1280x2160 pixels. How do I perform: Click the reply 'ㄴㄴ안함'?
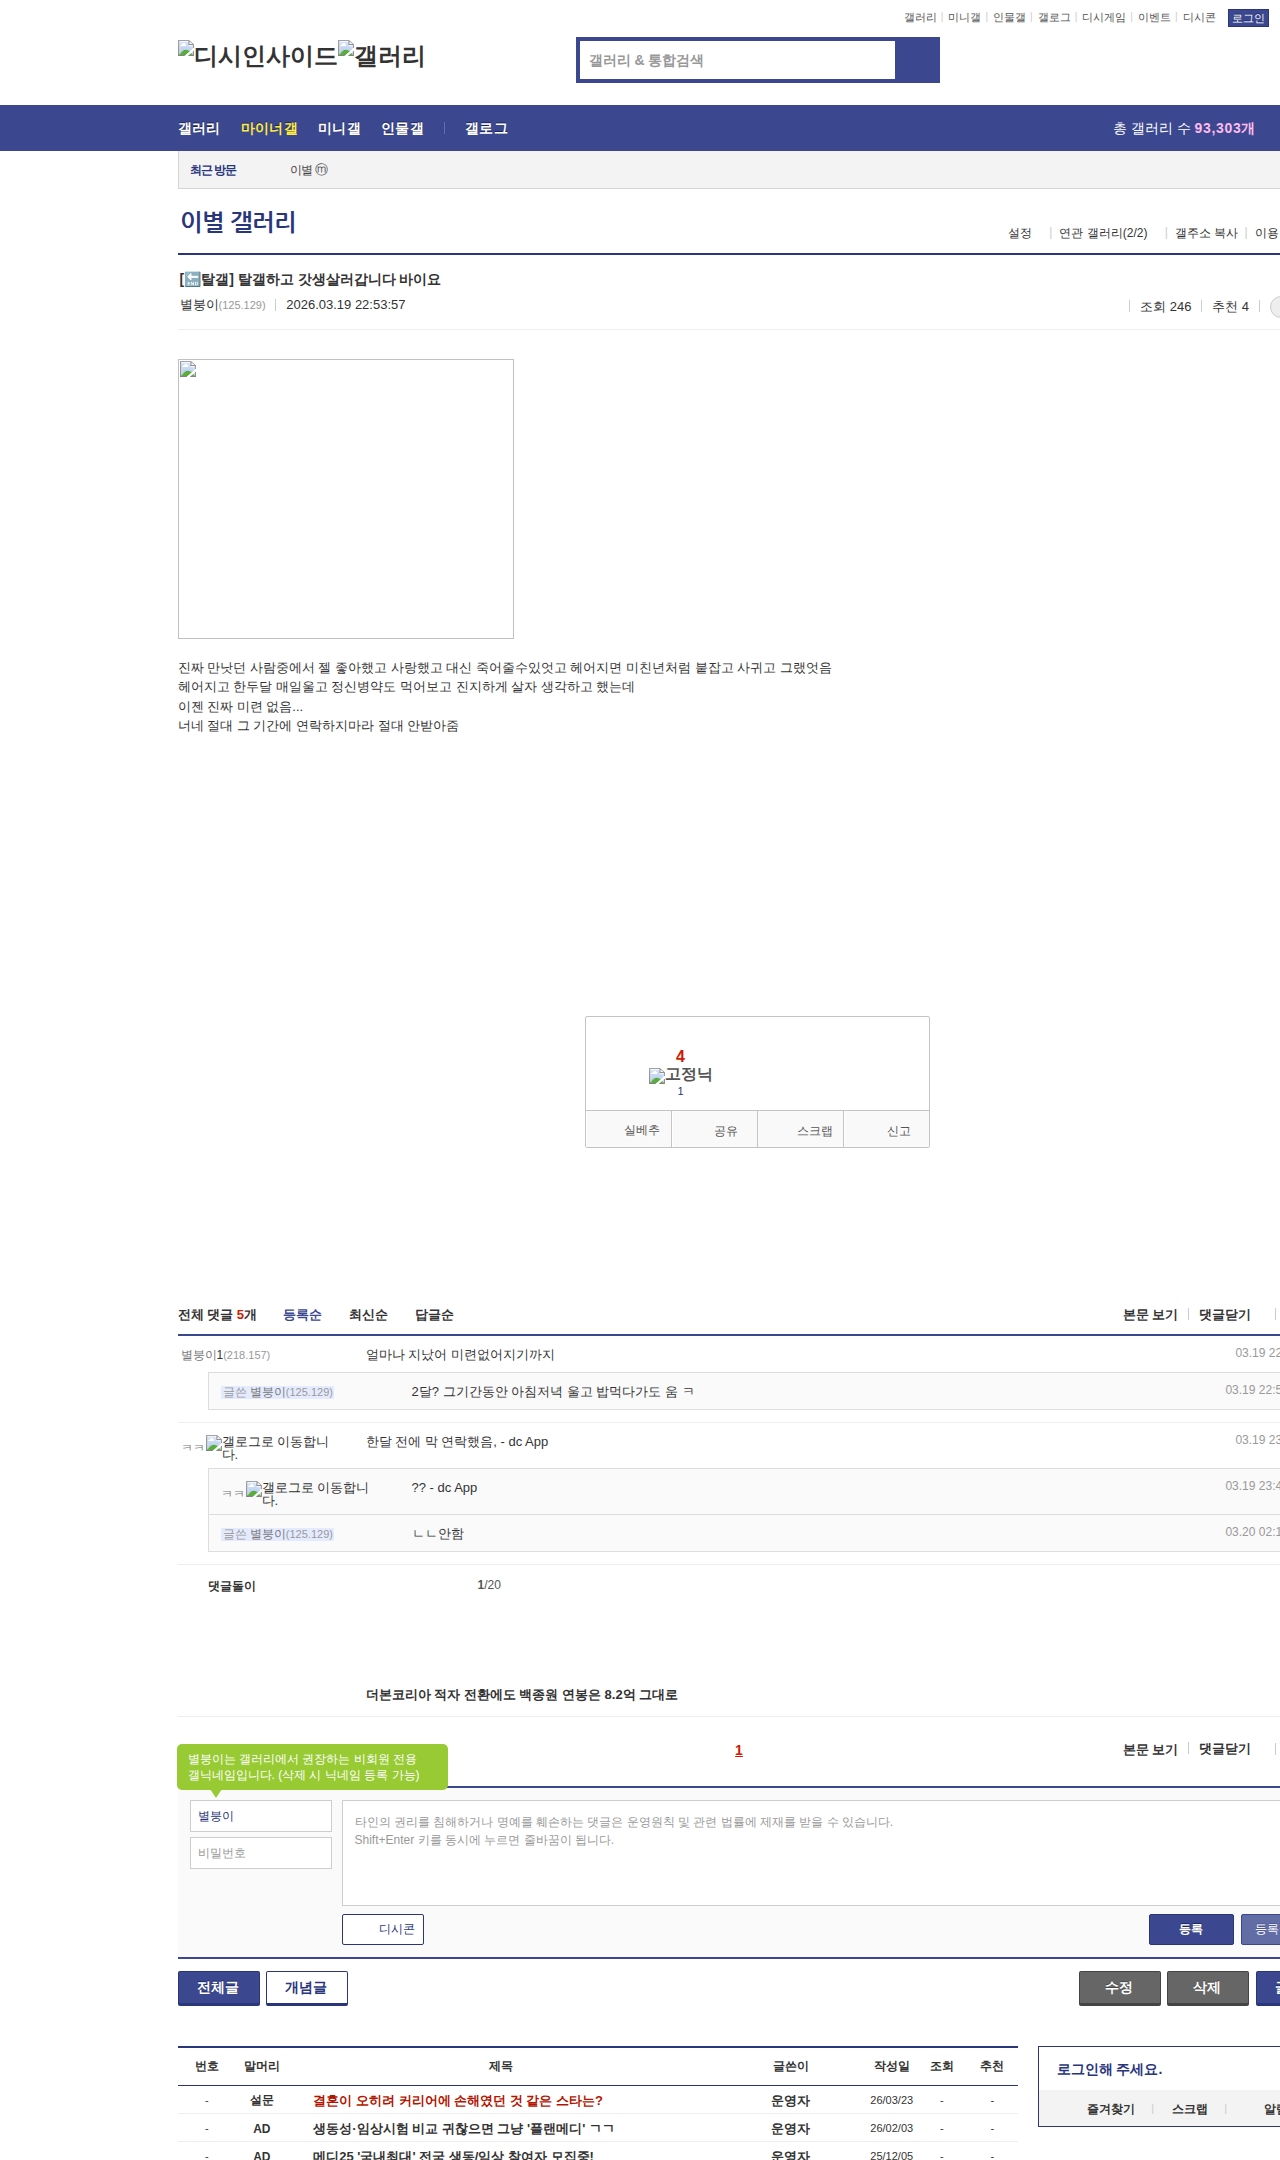(438, 1534)
